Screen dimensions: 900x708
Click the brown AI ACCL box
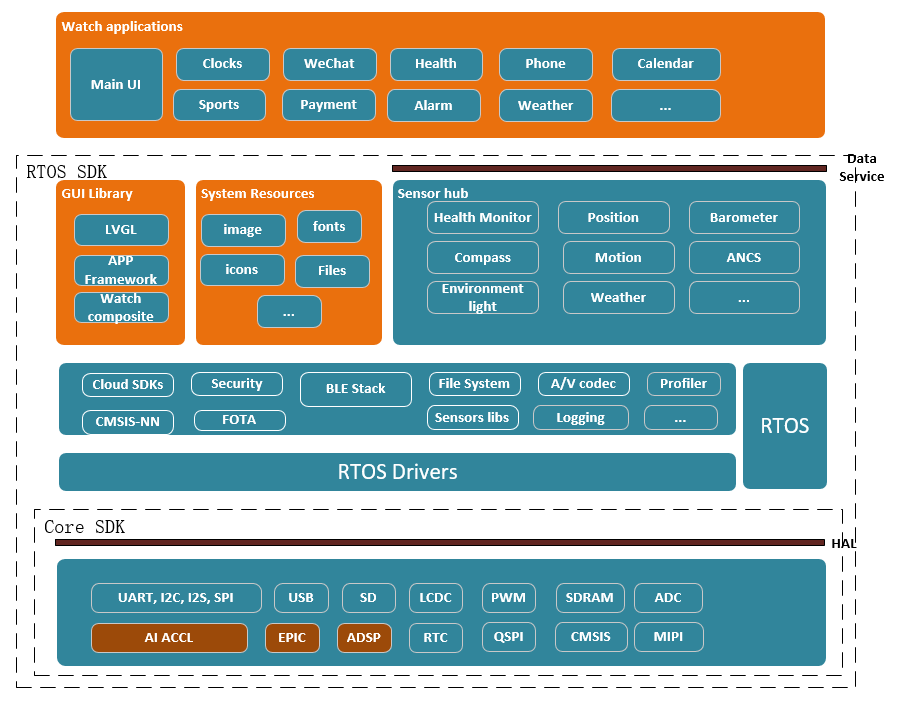click(169, 638)
